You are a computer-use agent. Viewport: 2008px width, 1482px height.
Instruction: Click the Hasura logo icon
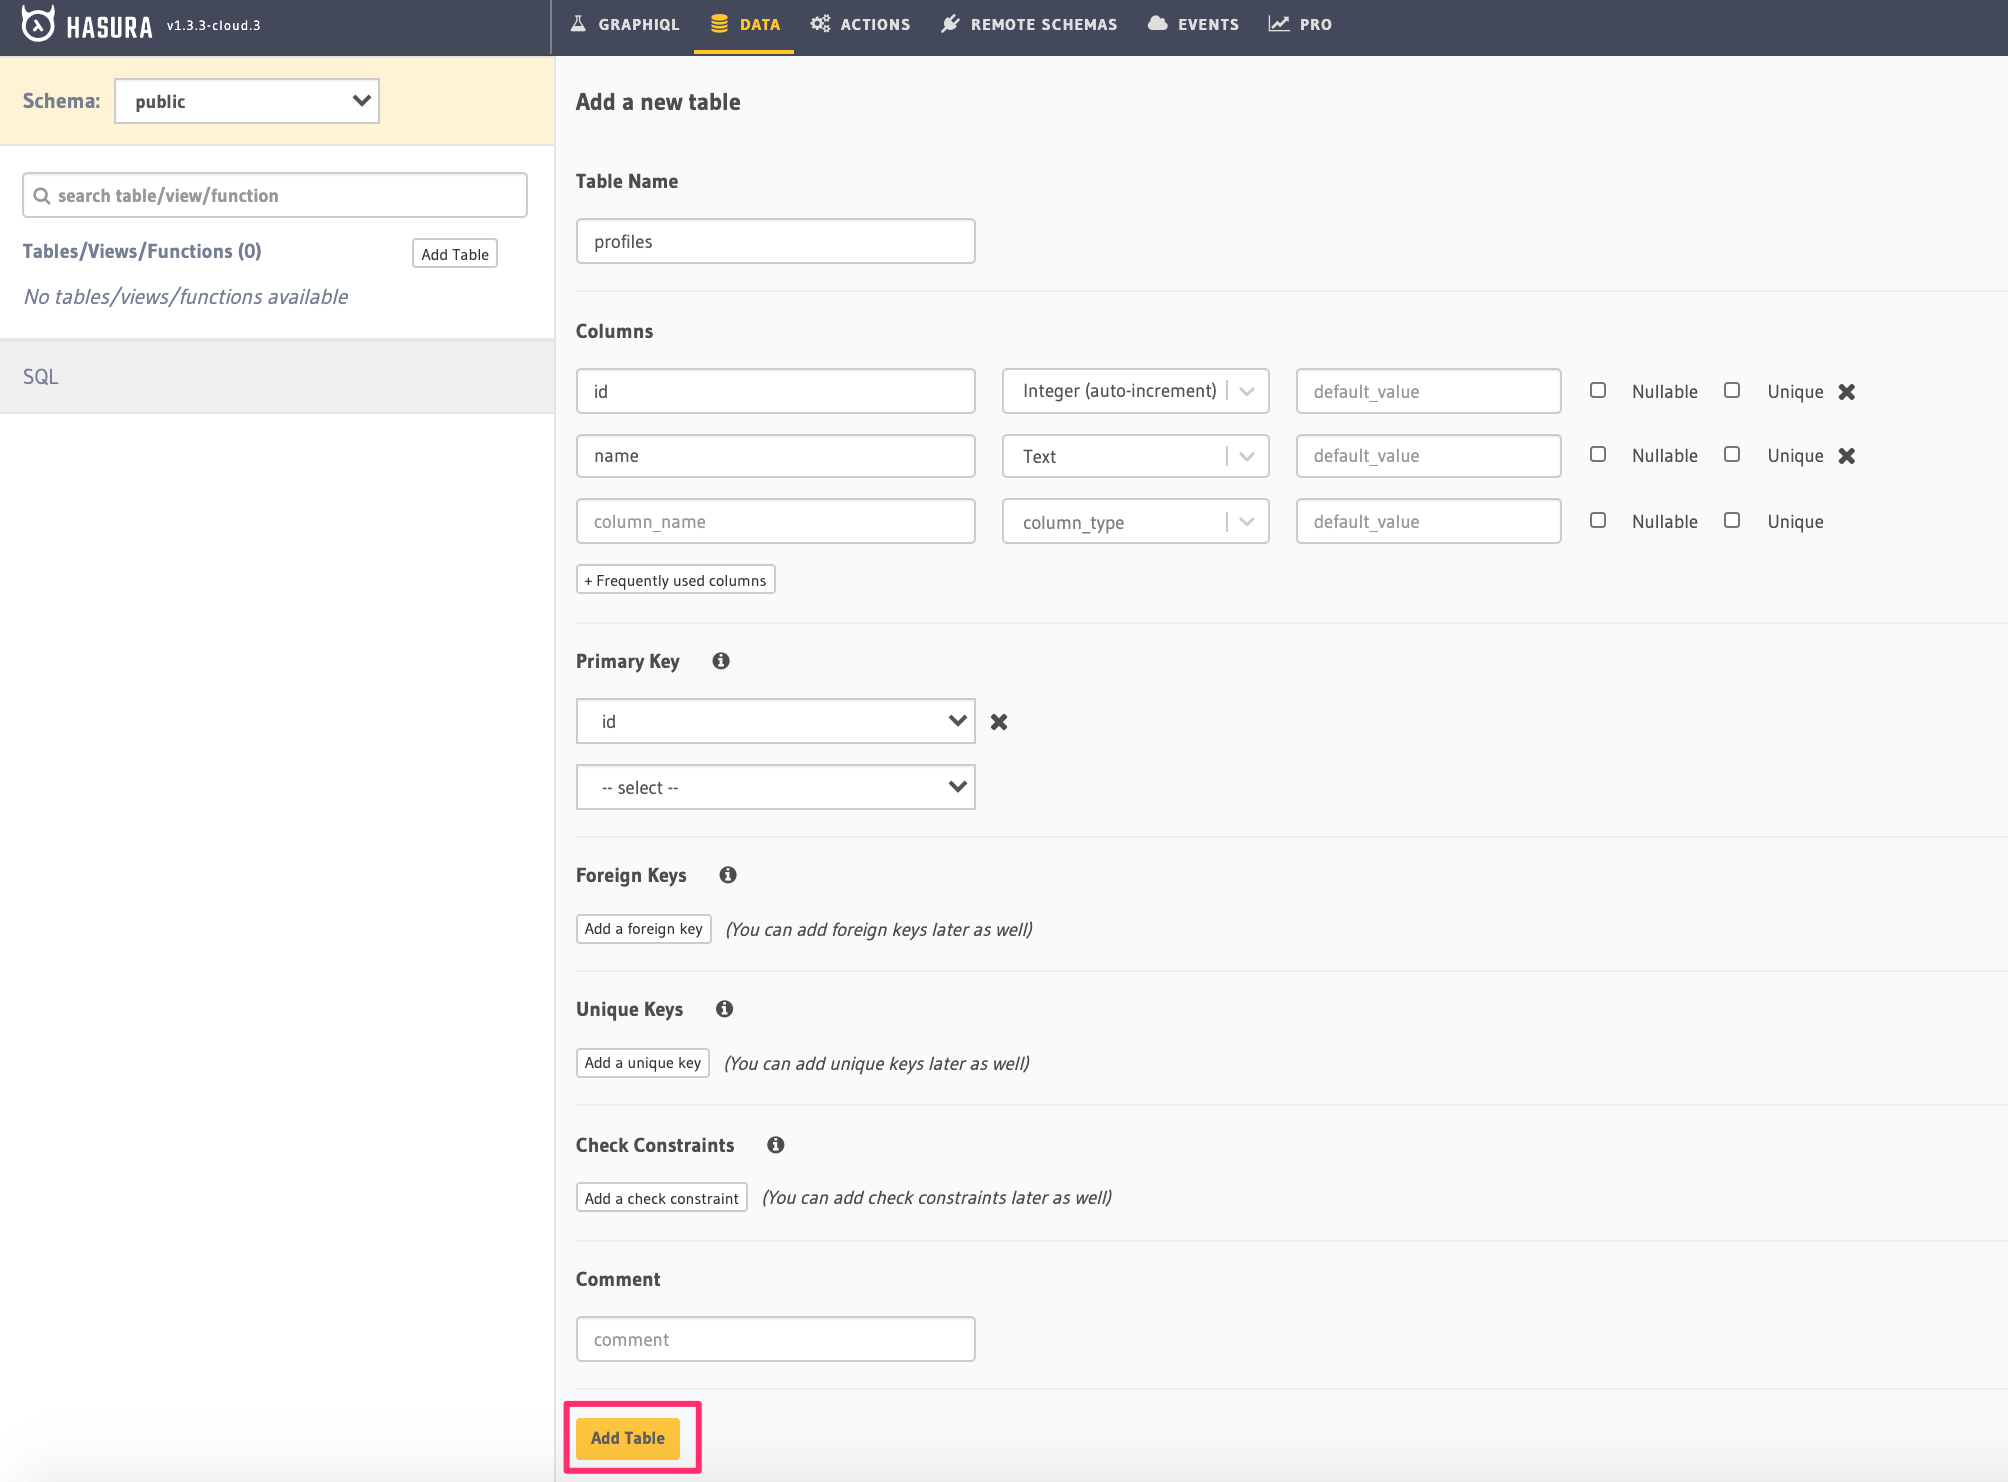[38, 24]
